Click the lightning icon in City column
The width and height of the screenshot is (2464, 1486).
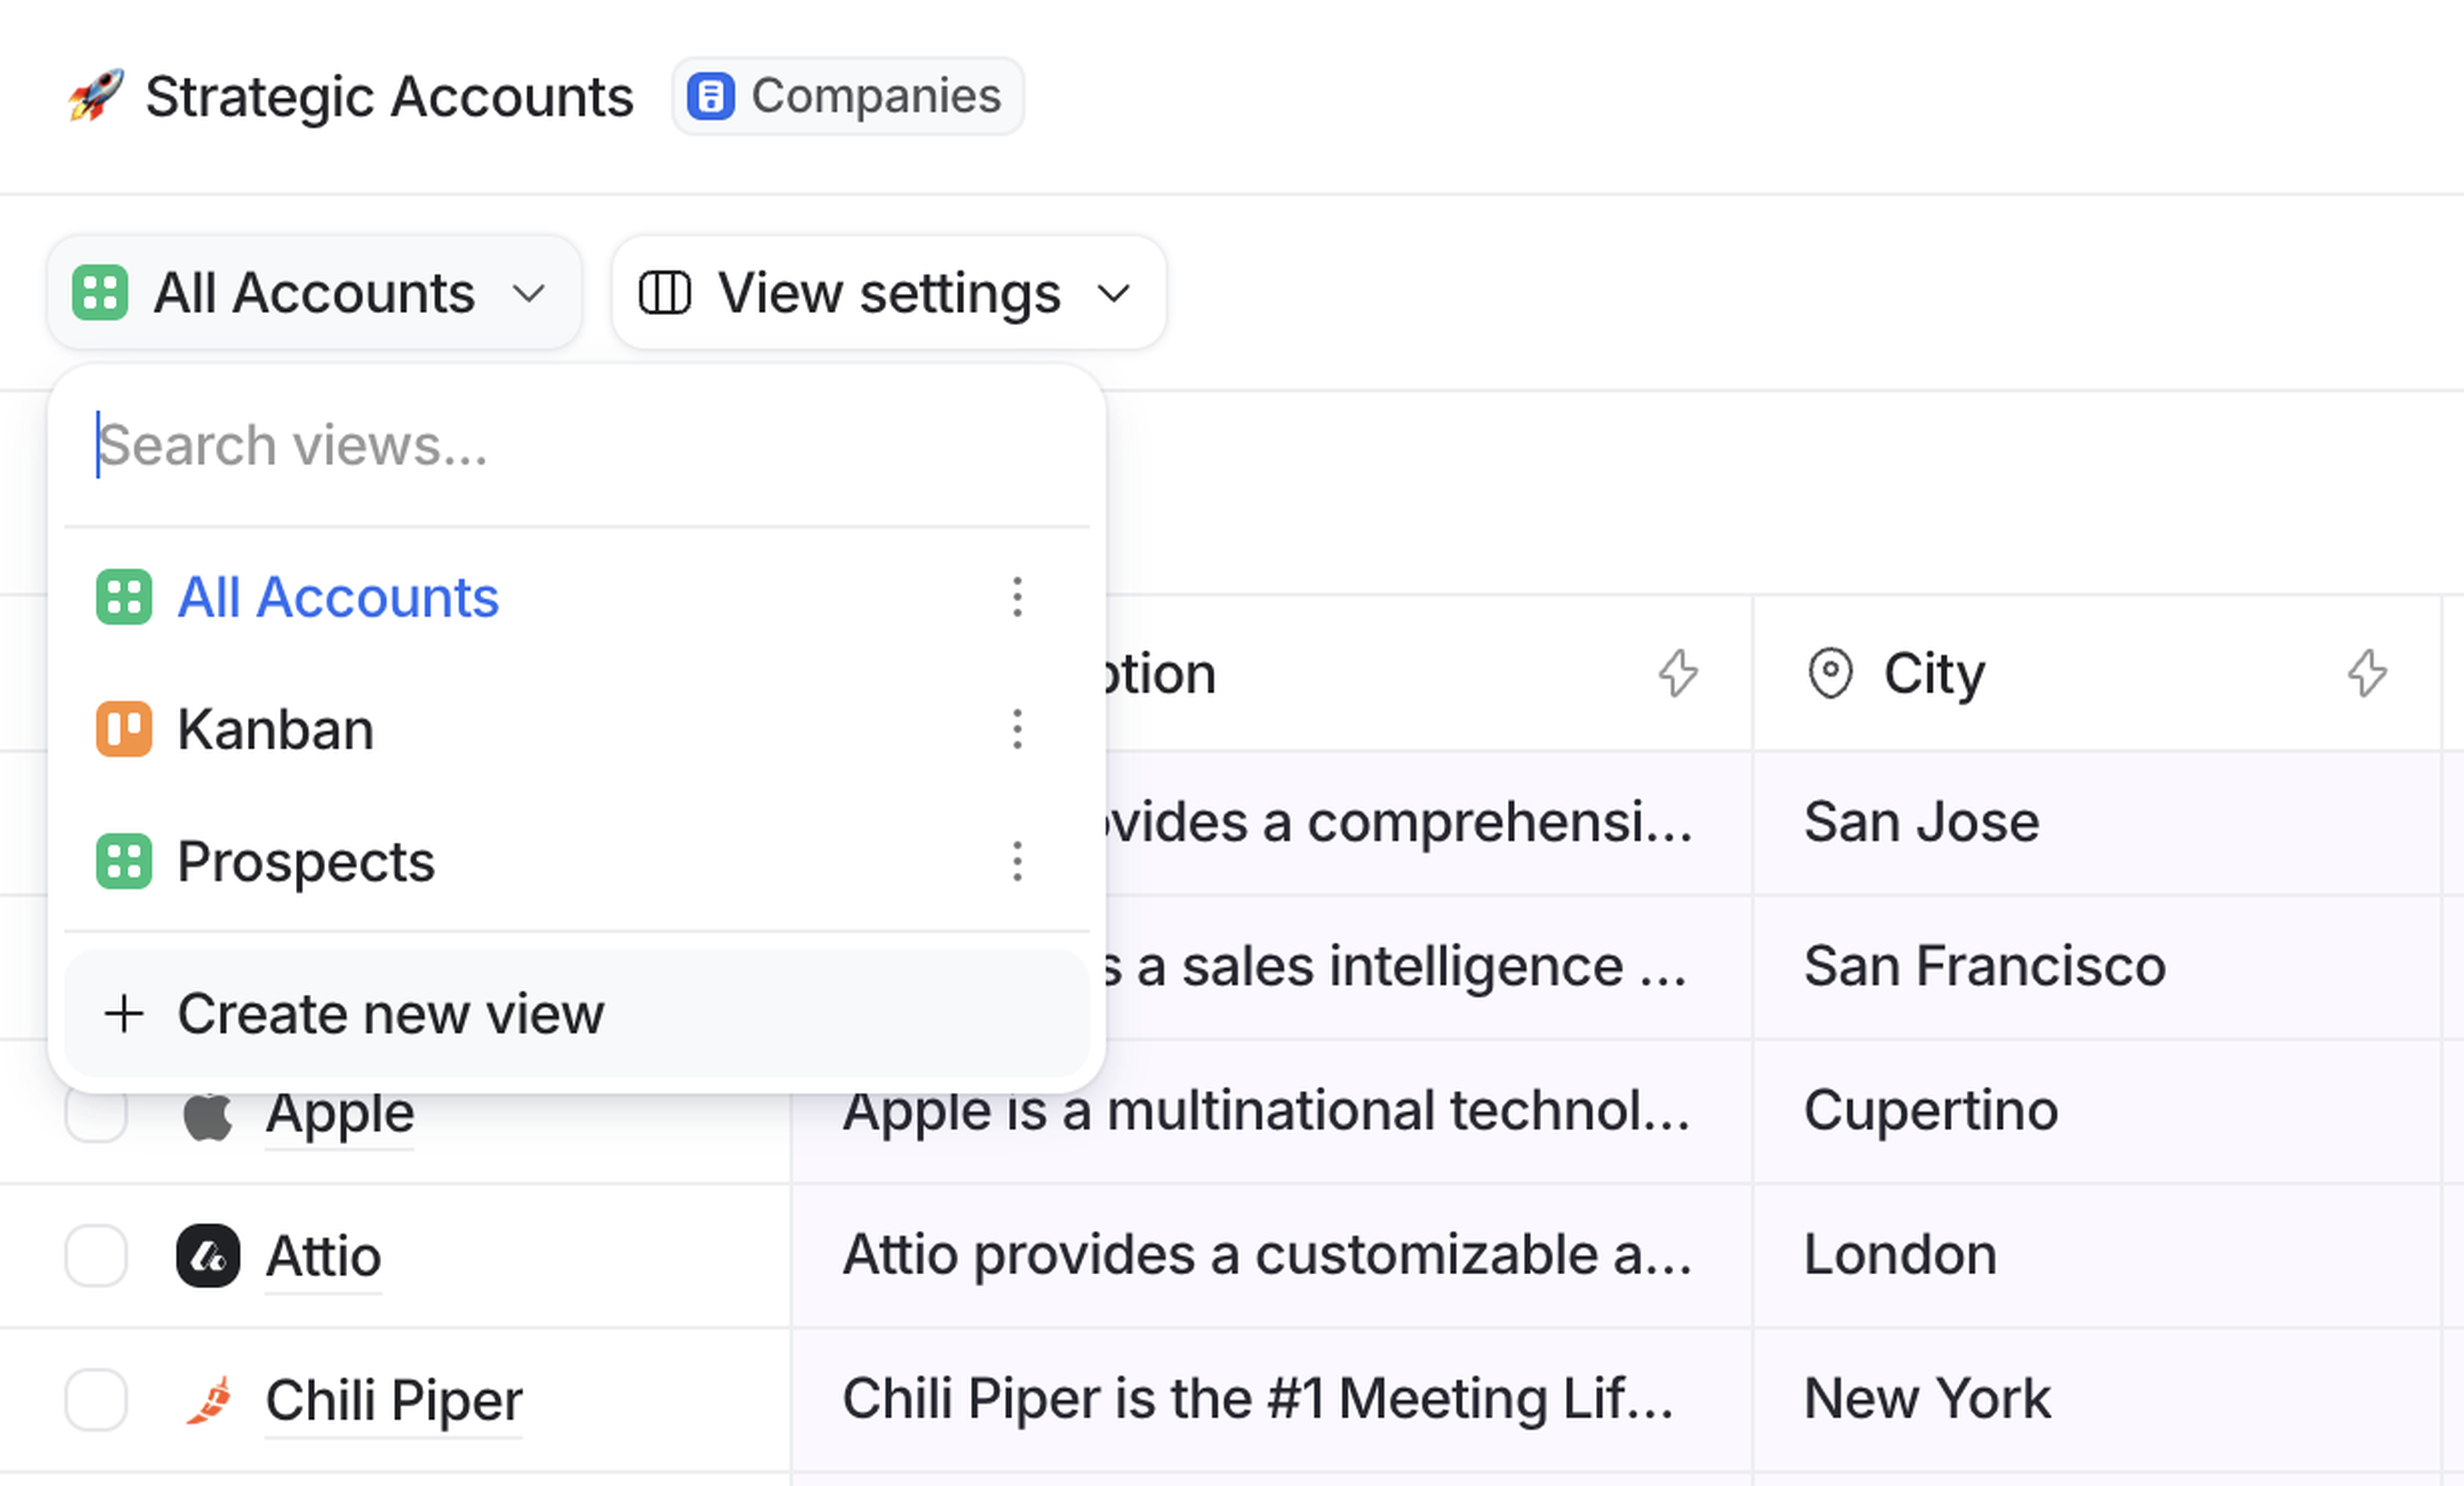click(x=2367, y=673)
